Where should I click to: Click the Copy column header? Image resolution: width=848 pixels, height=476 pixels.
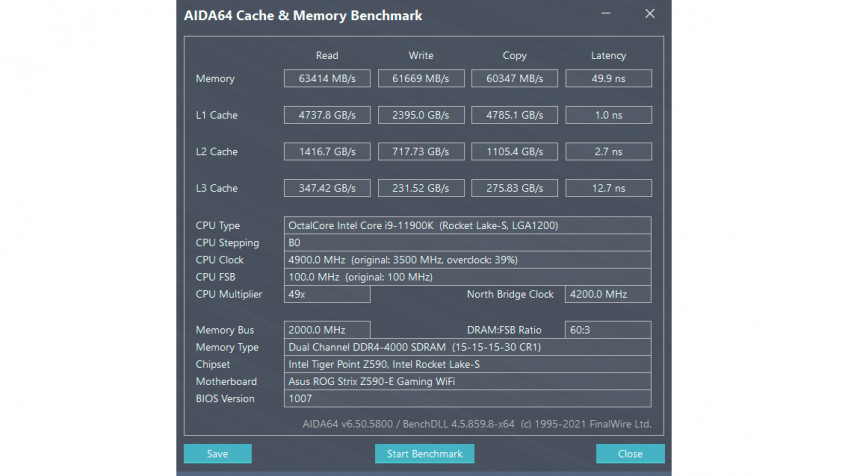pos(514,55)
